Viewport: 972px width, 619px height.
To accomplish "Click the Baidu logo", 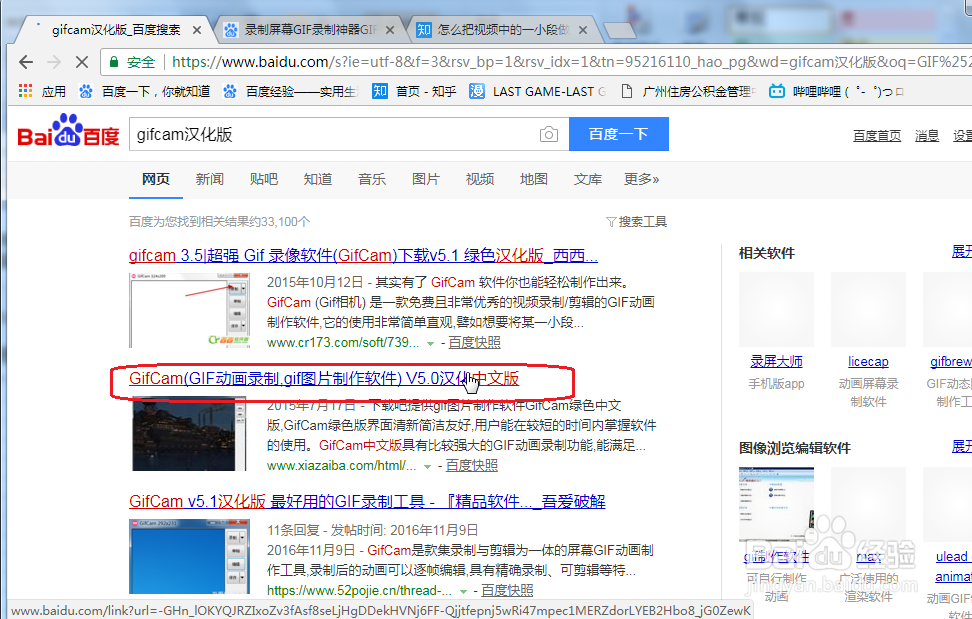I will tap(68, 131).
